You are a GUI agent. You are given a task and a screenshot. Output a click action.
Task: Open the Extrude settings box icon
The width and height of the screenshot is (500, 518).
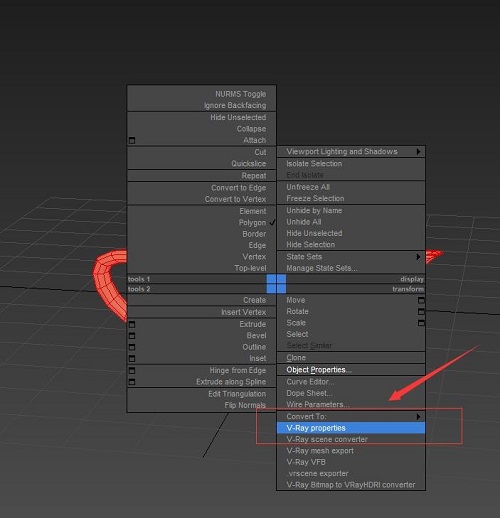[x=132, y=324]
